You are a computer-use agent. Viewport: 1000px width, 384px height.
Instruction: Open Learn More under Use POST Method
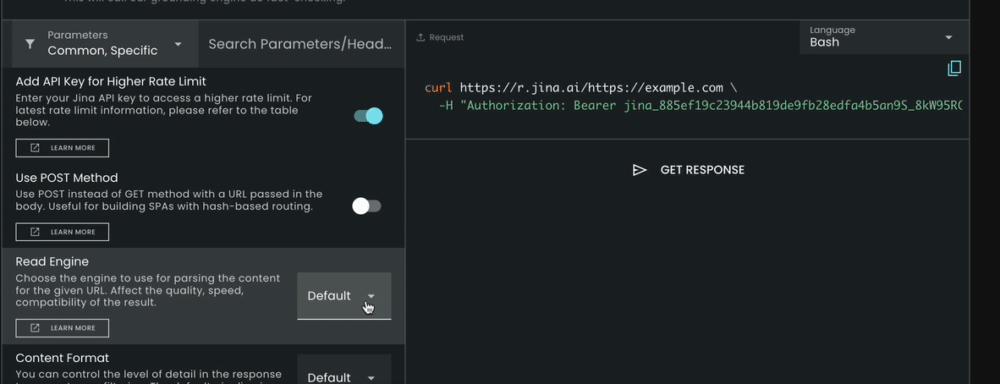[62, 232]
